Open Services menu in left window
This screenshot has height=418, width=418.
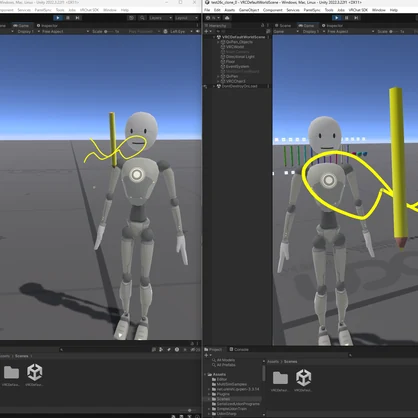click(x=24, y=10)
